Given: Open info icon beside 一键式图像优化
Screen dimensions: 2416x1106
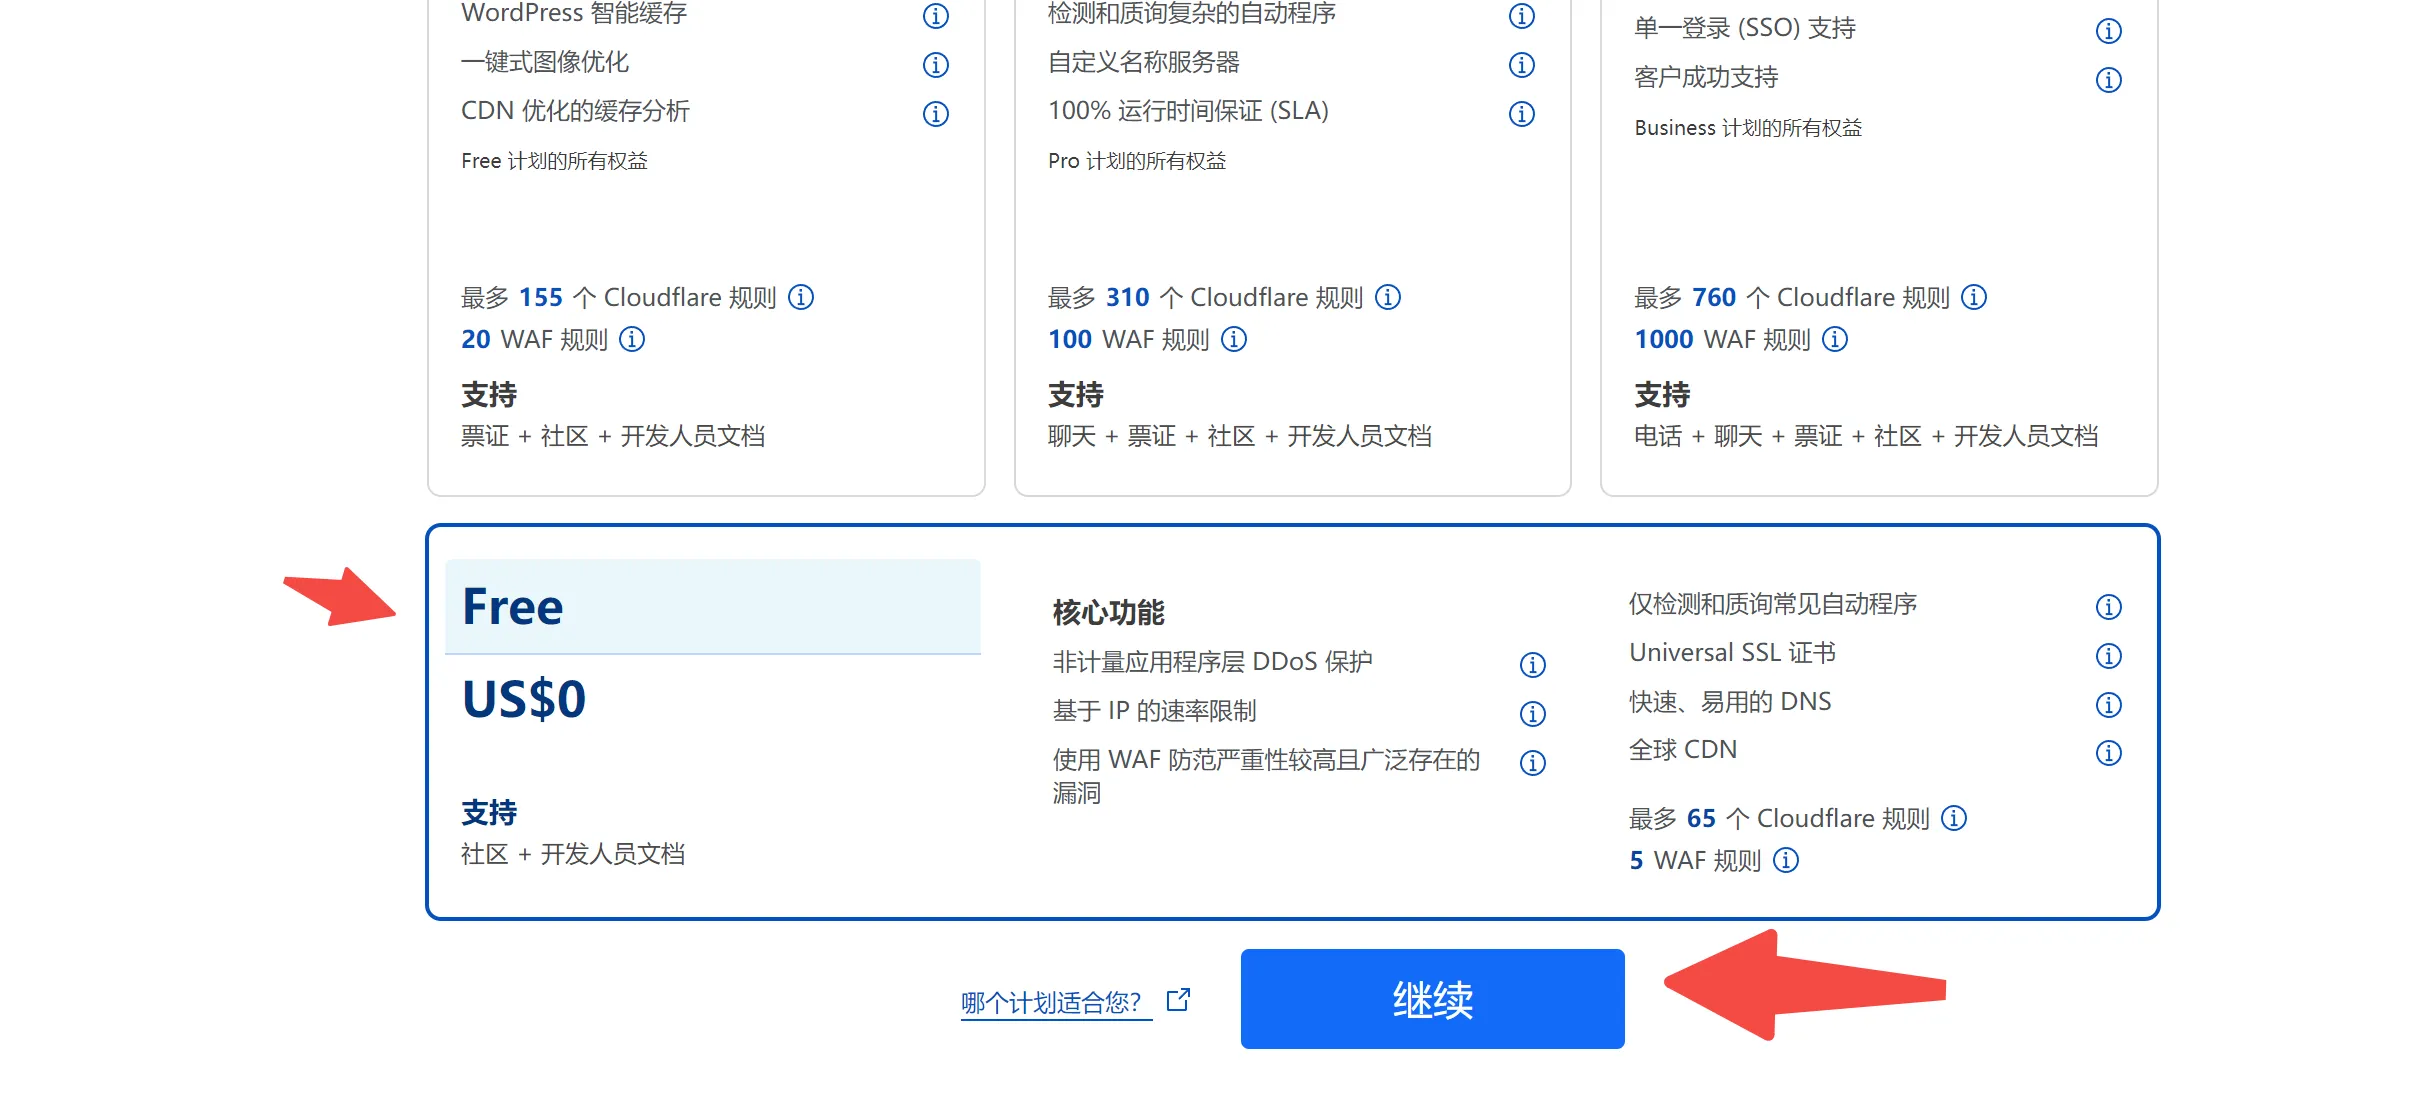Looking at the screenshot, I should pyautogui.click(x=935, y=65).
